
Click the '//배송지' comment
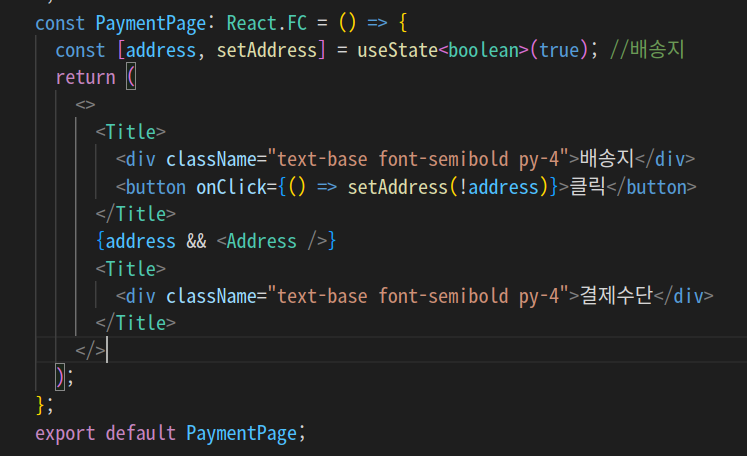click(x=646, y=50)
